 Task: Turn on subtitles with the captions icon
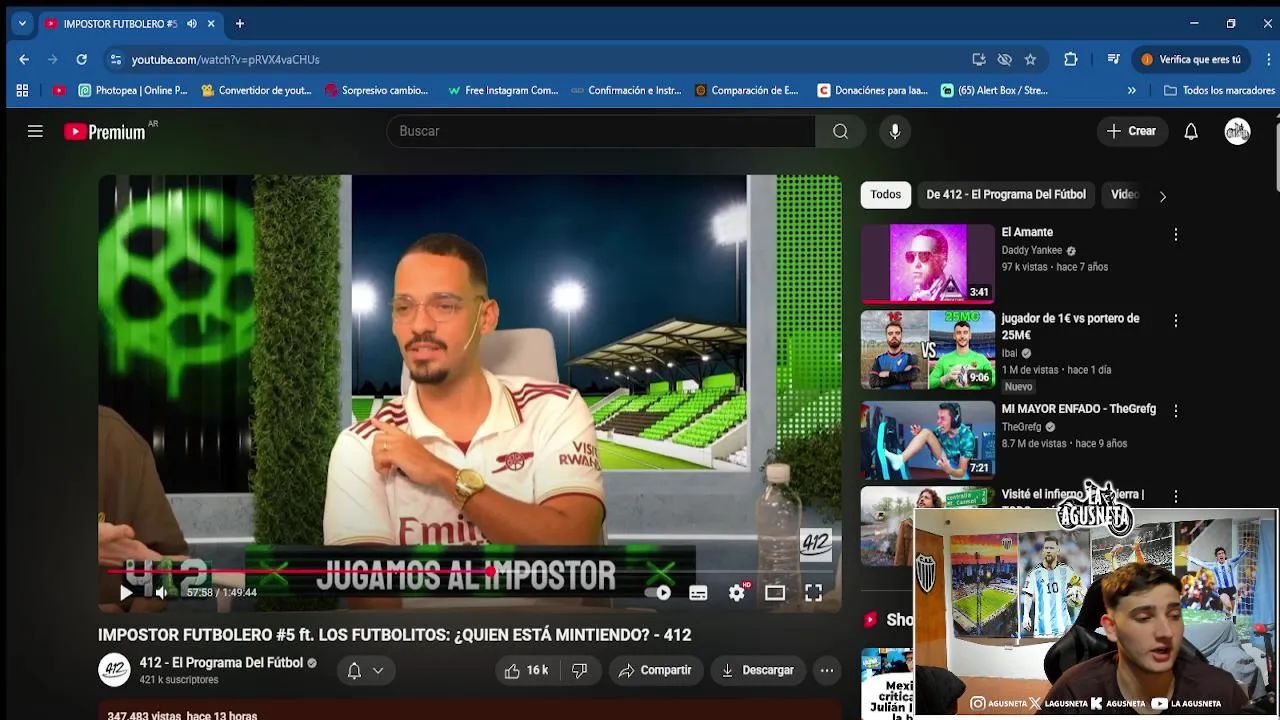coord(698,593)
